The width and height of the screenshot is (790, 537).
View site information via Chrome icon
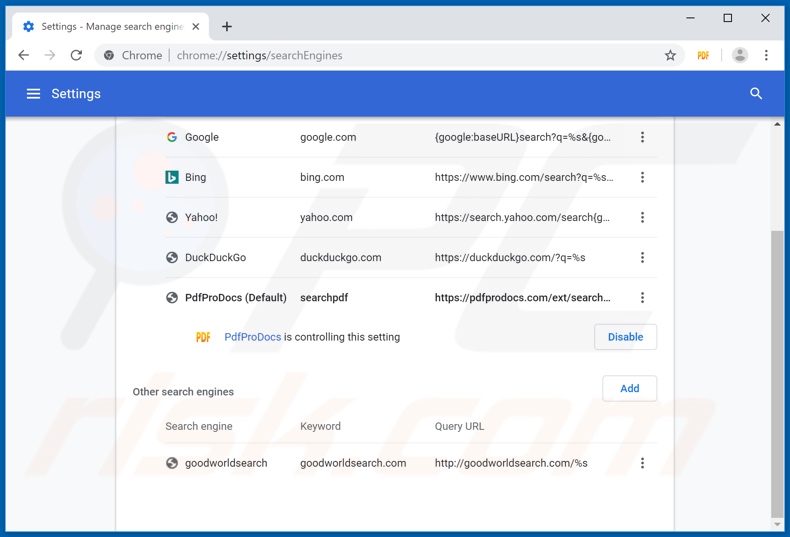click(x=109, y=55)
